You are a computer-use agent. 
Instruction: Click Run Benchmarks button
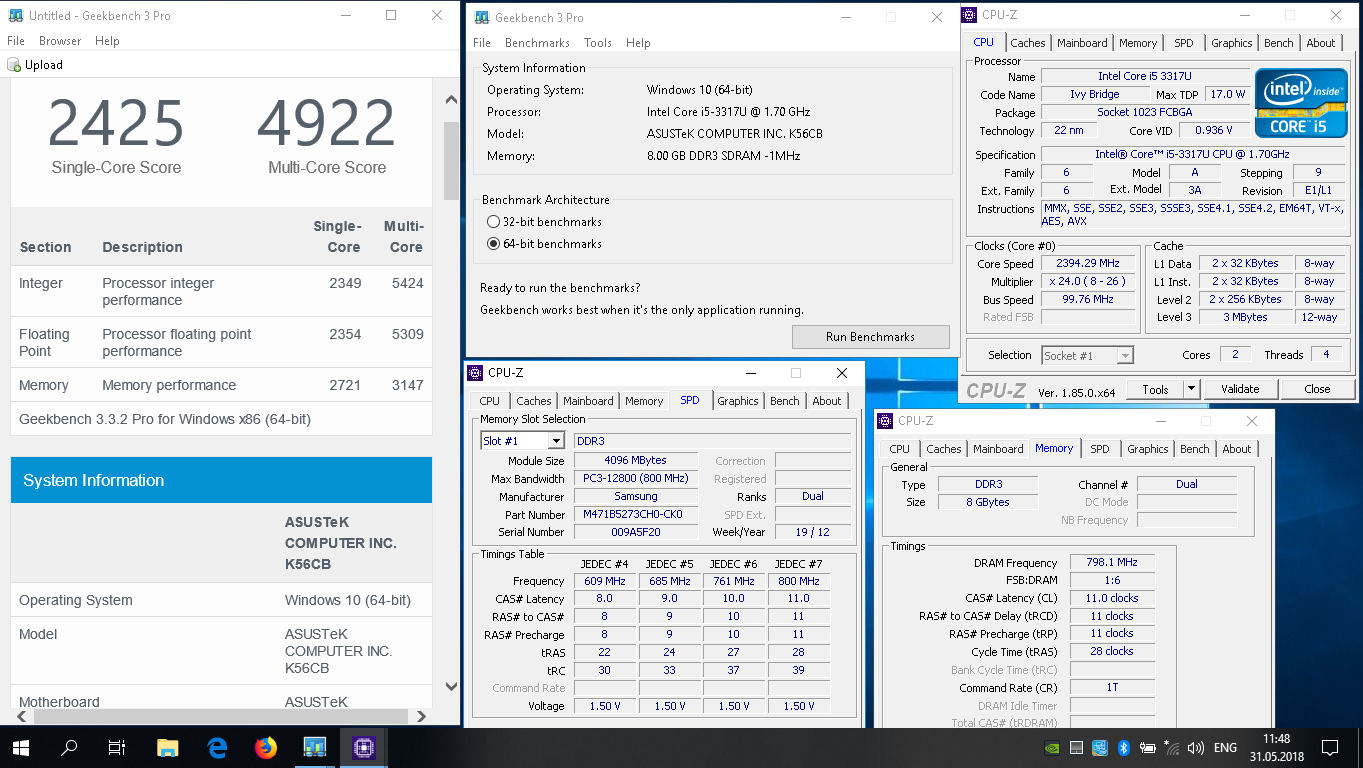tap(870, 337)
